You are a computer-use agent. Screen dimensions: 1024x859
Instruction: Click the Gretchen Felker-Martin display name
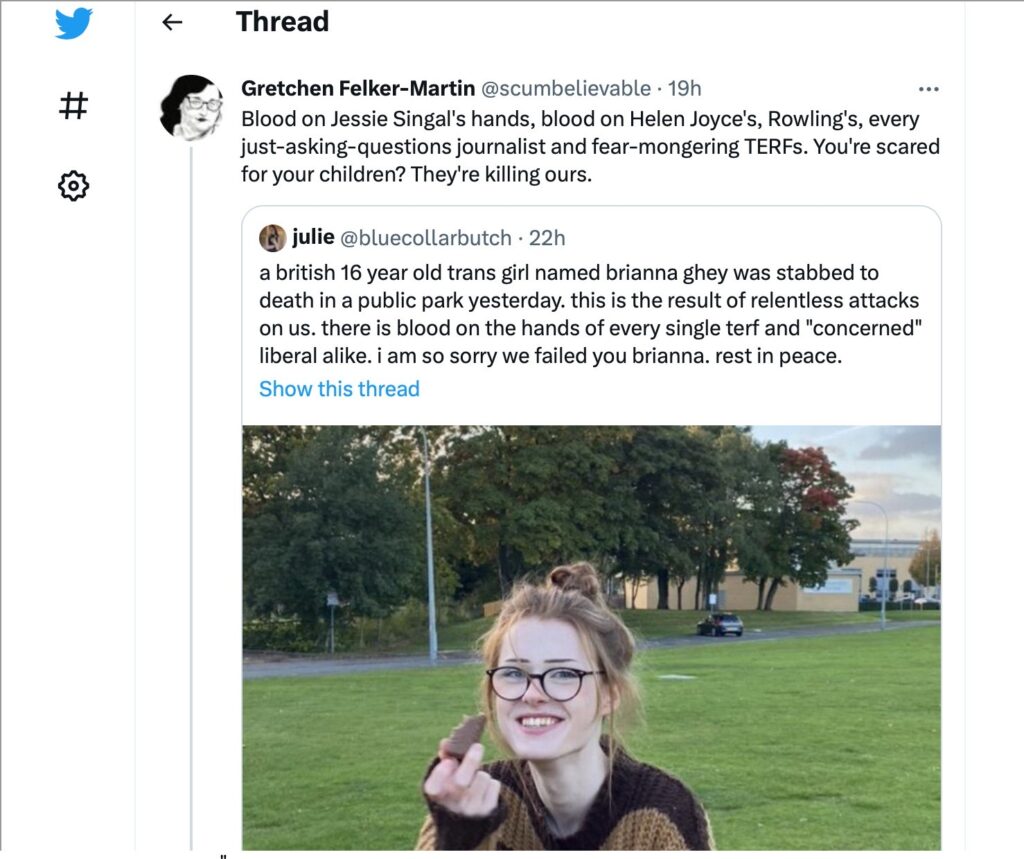click(x=358, y=89)
